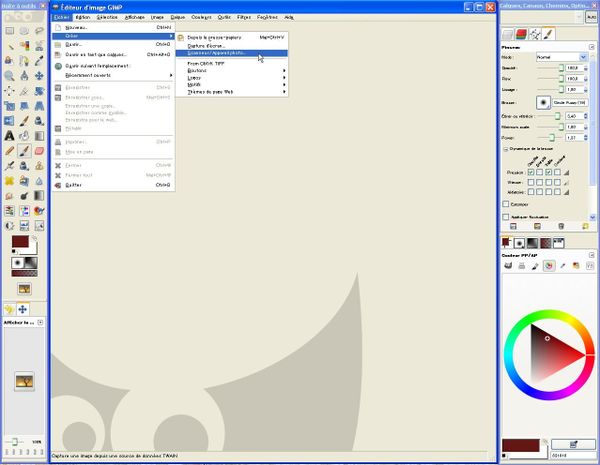600x465 pixels.
Task: Select the Text tool (letter A)
Action: 9,135
